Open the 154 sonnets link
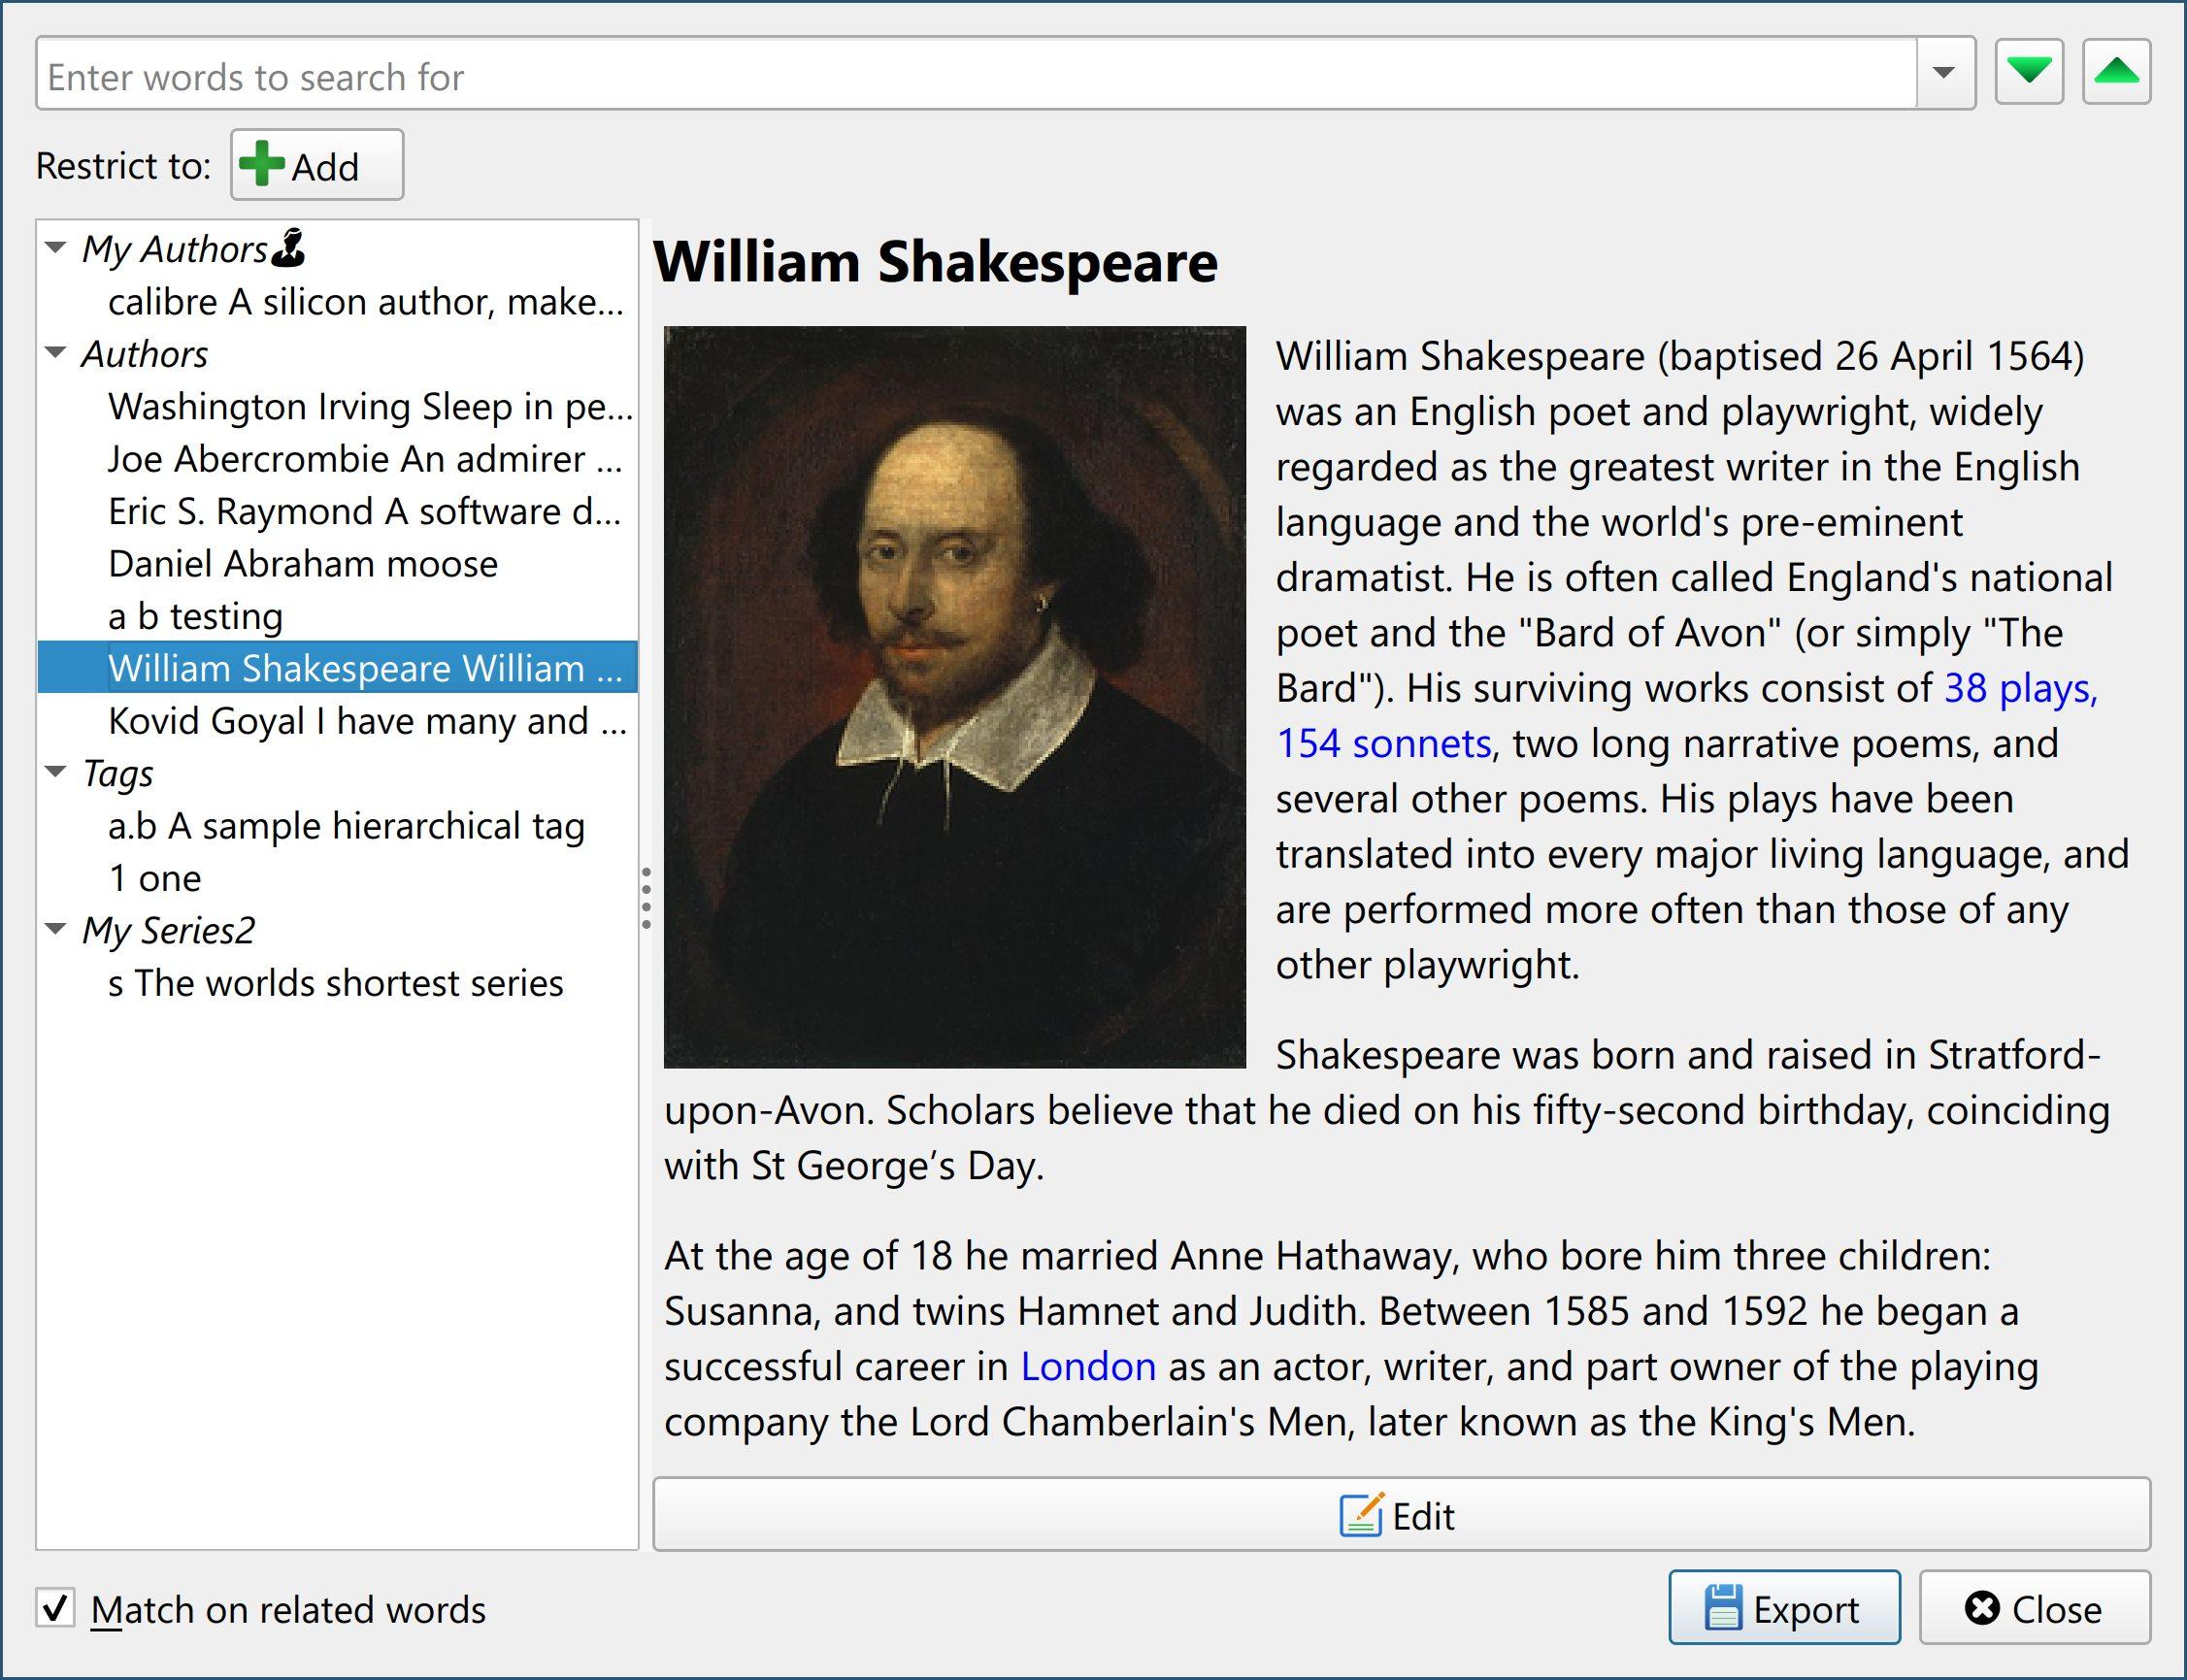 [x=1383, y=744]
